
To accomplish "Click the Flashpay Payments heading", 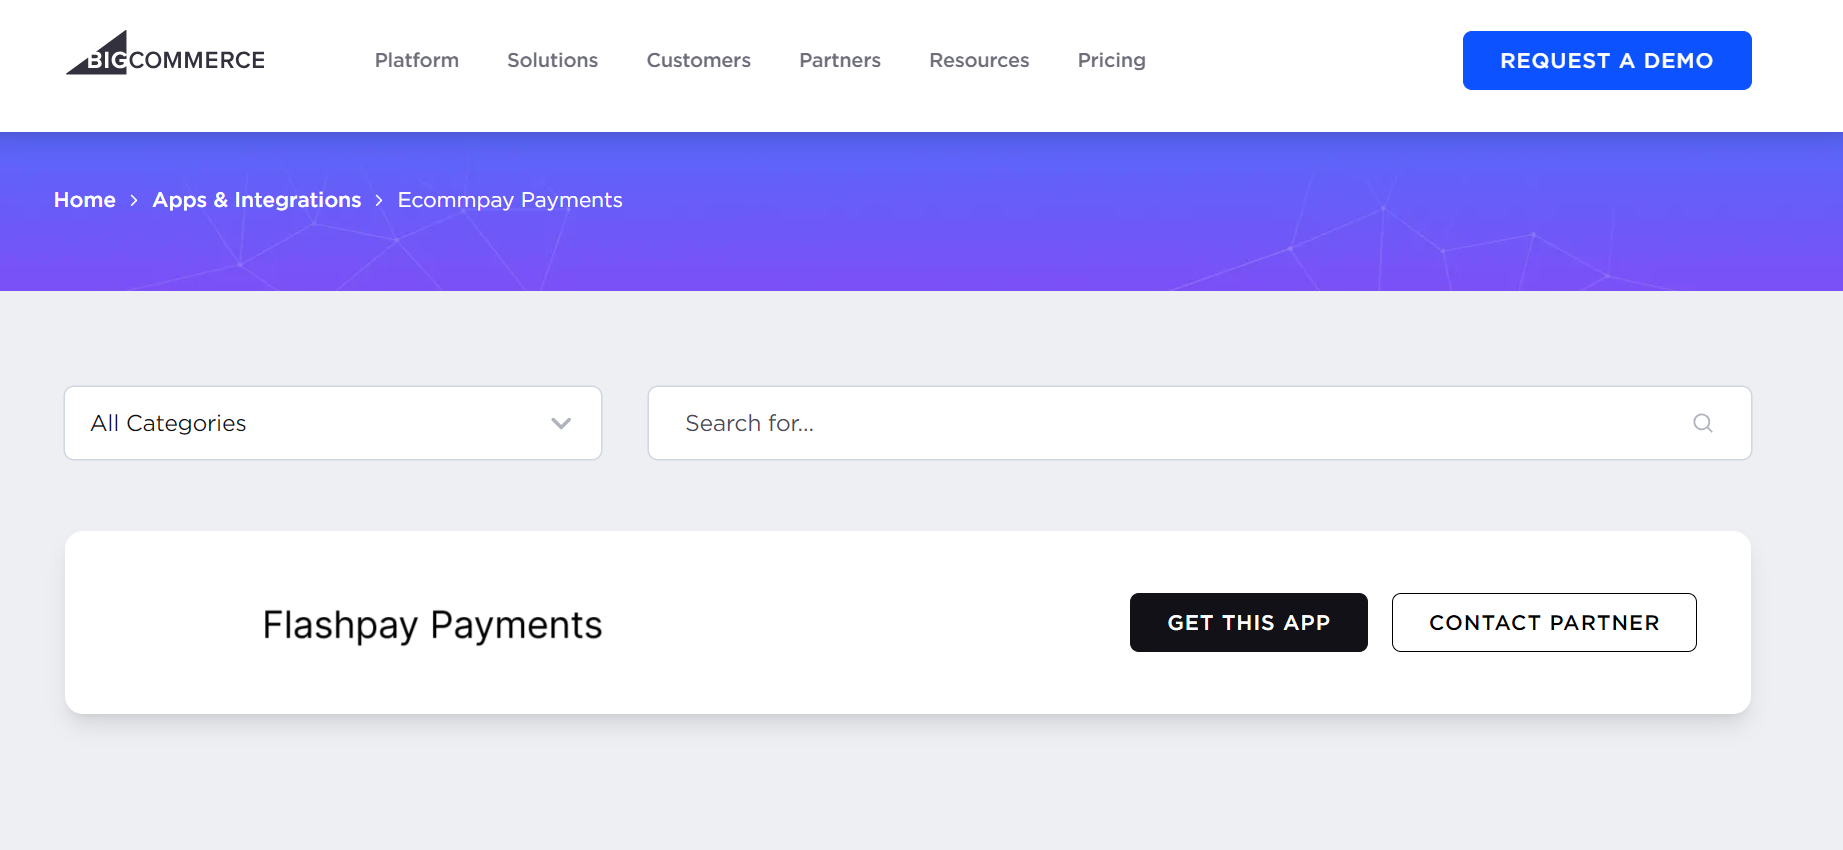I will [432, 625].
